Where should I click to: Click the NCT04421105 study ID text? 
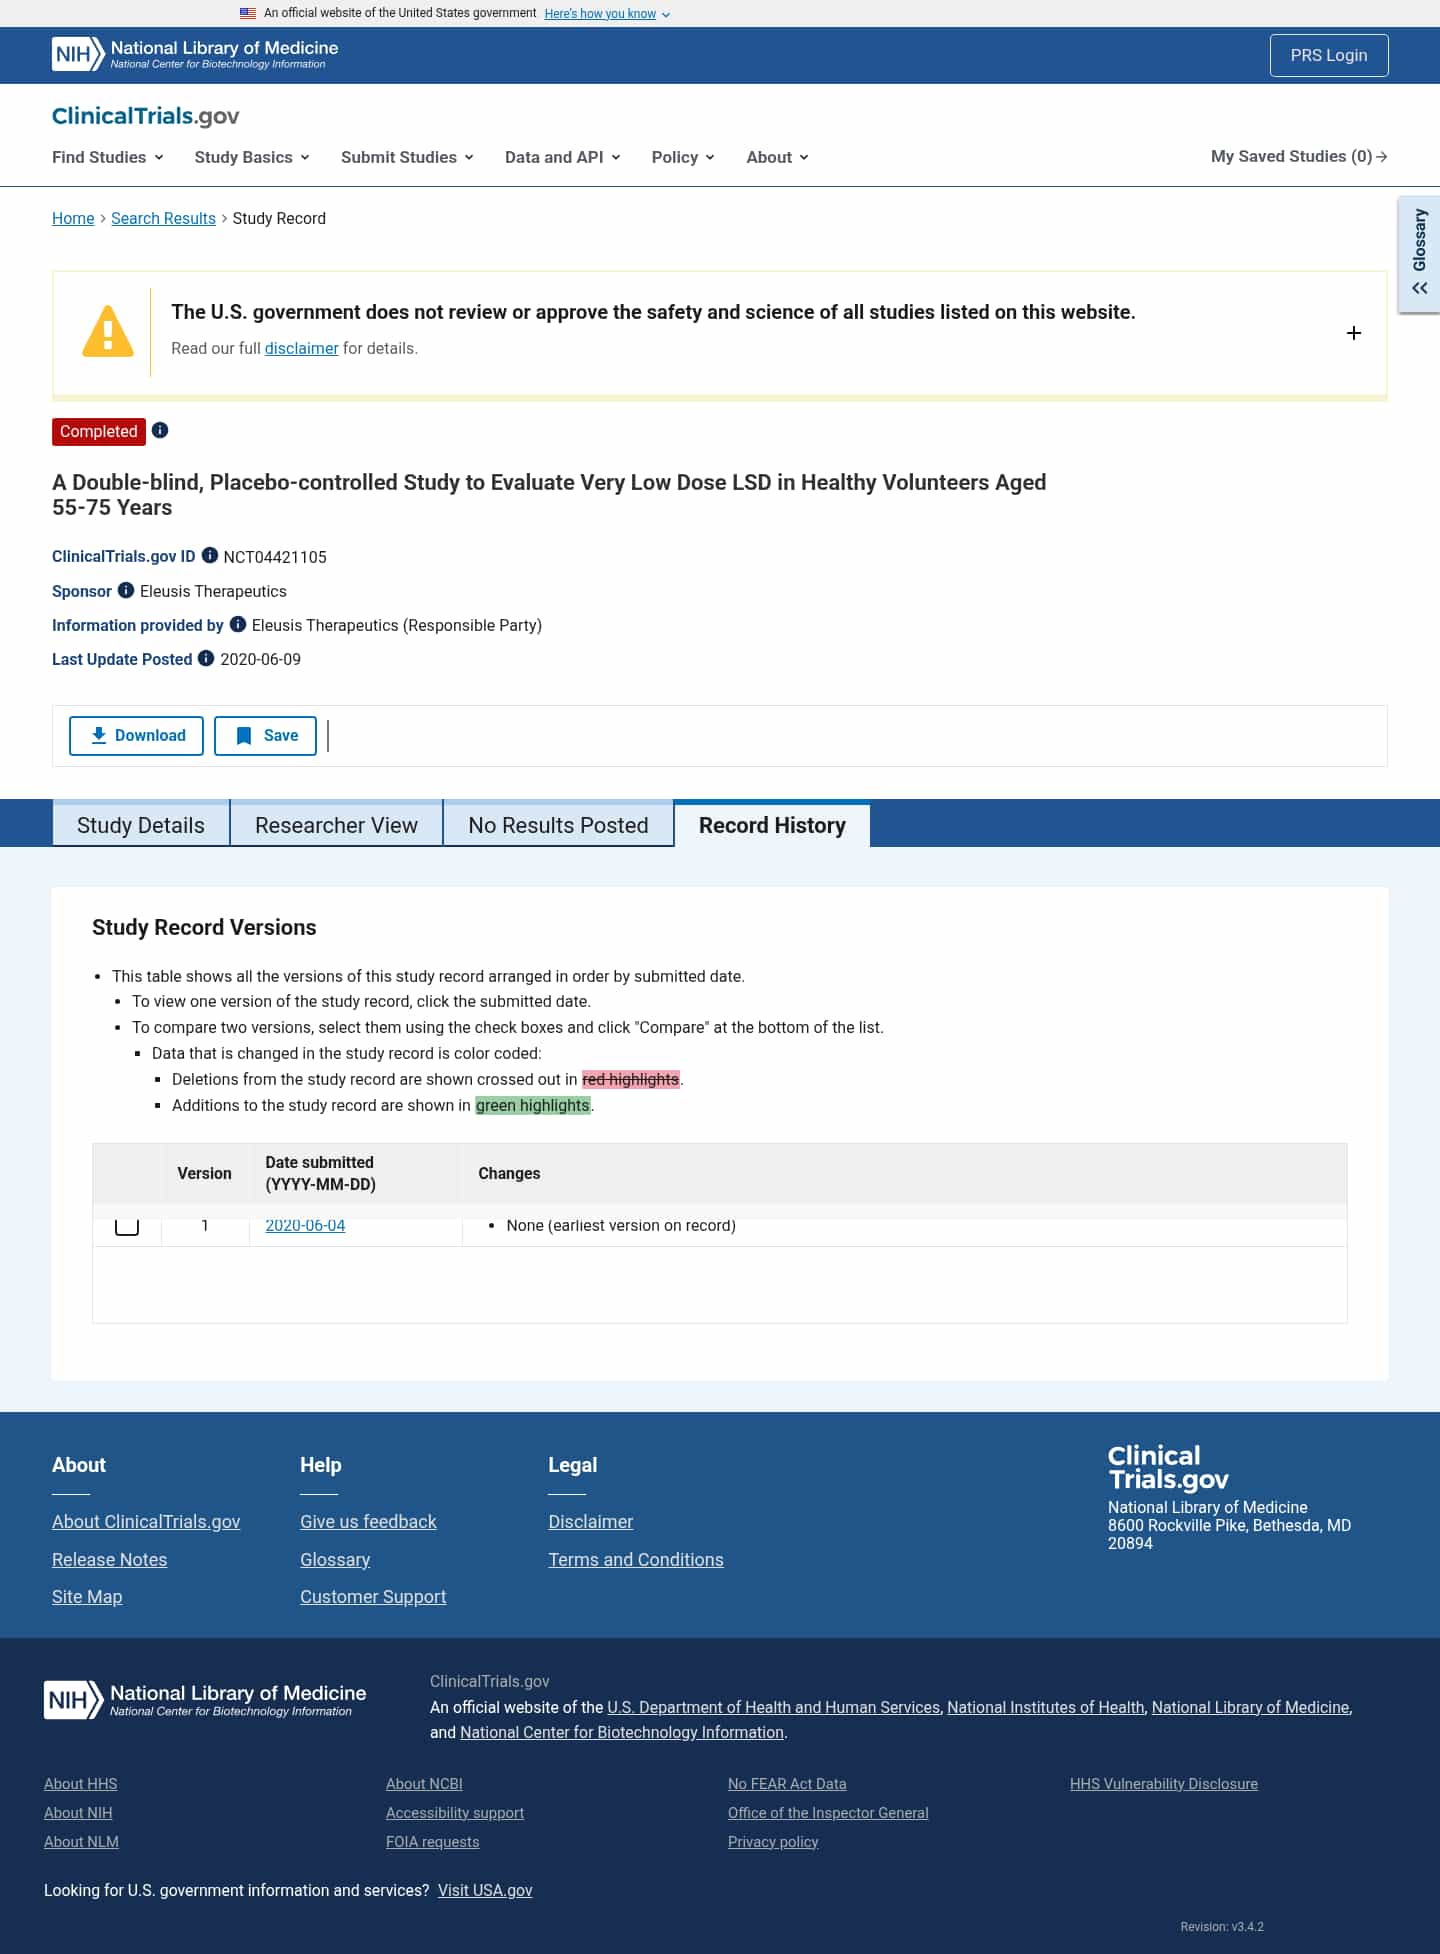pyautogui.click(x=275, y=557)
